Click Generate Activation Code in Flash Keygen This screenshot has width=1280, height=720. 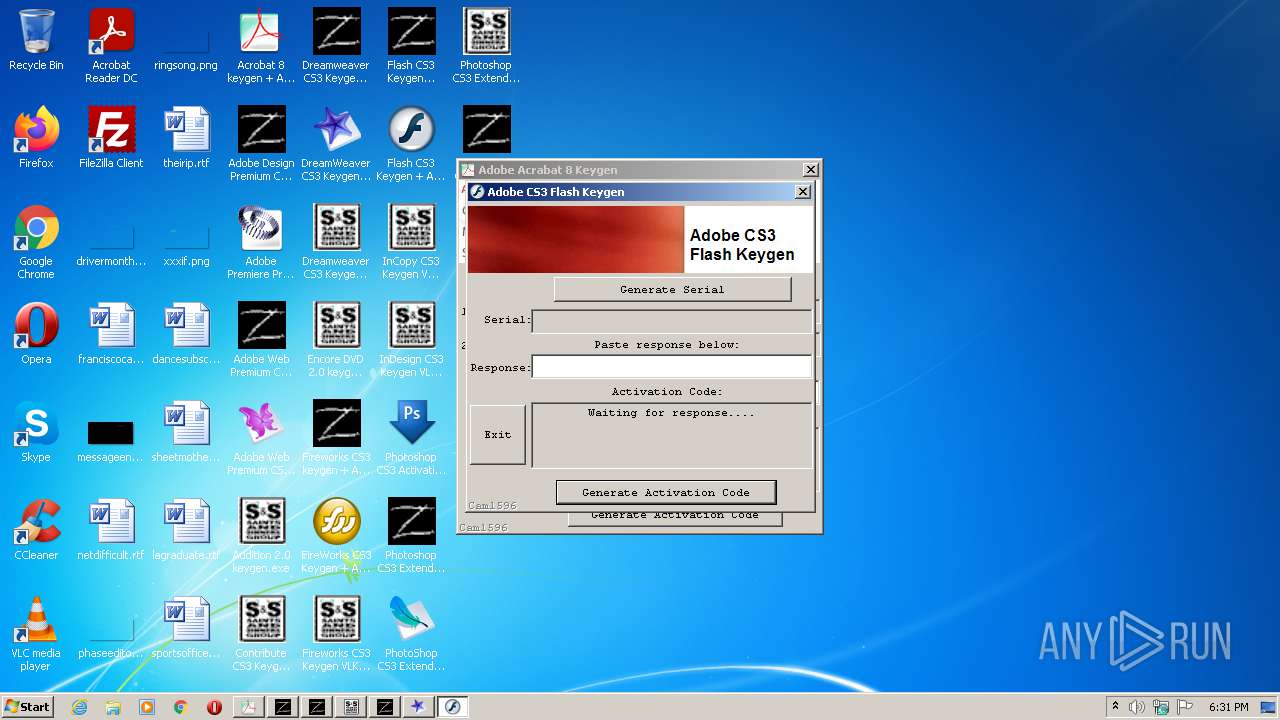click(x=666, y=492)
